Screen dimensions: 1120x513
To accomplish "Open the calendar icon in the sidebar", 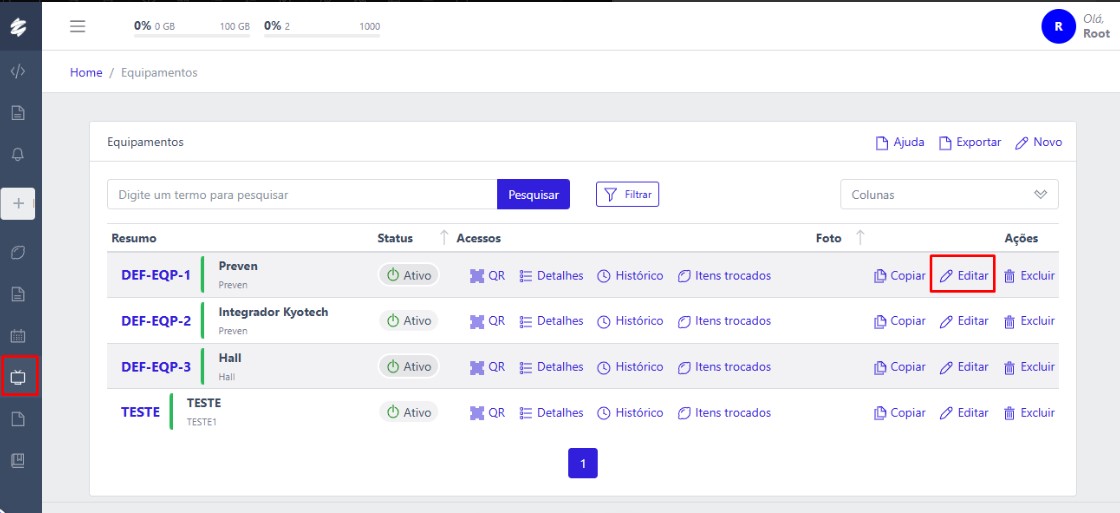I will tap(18, 335).
